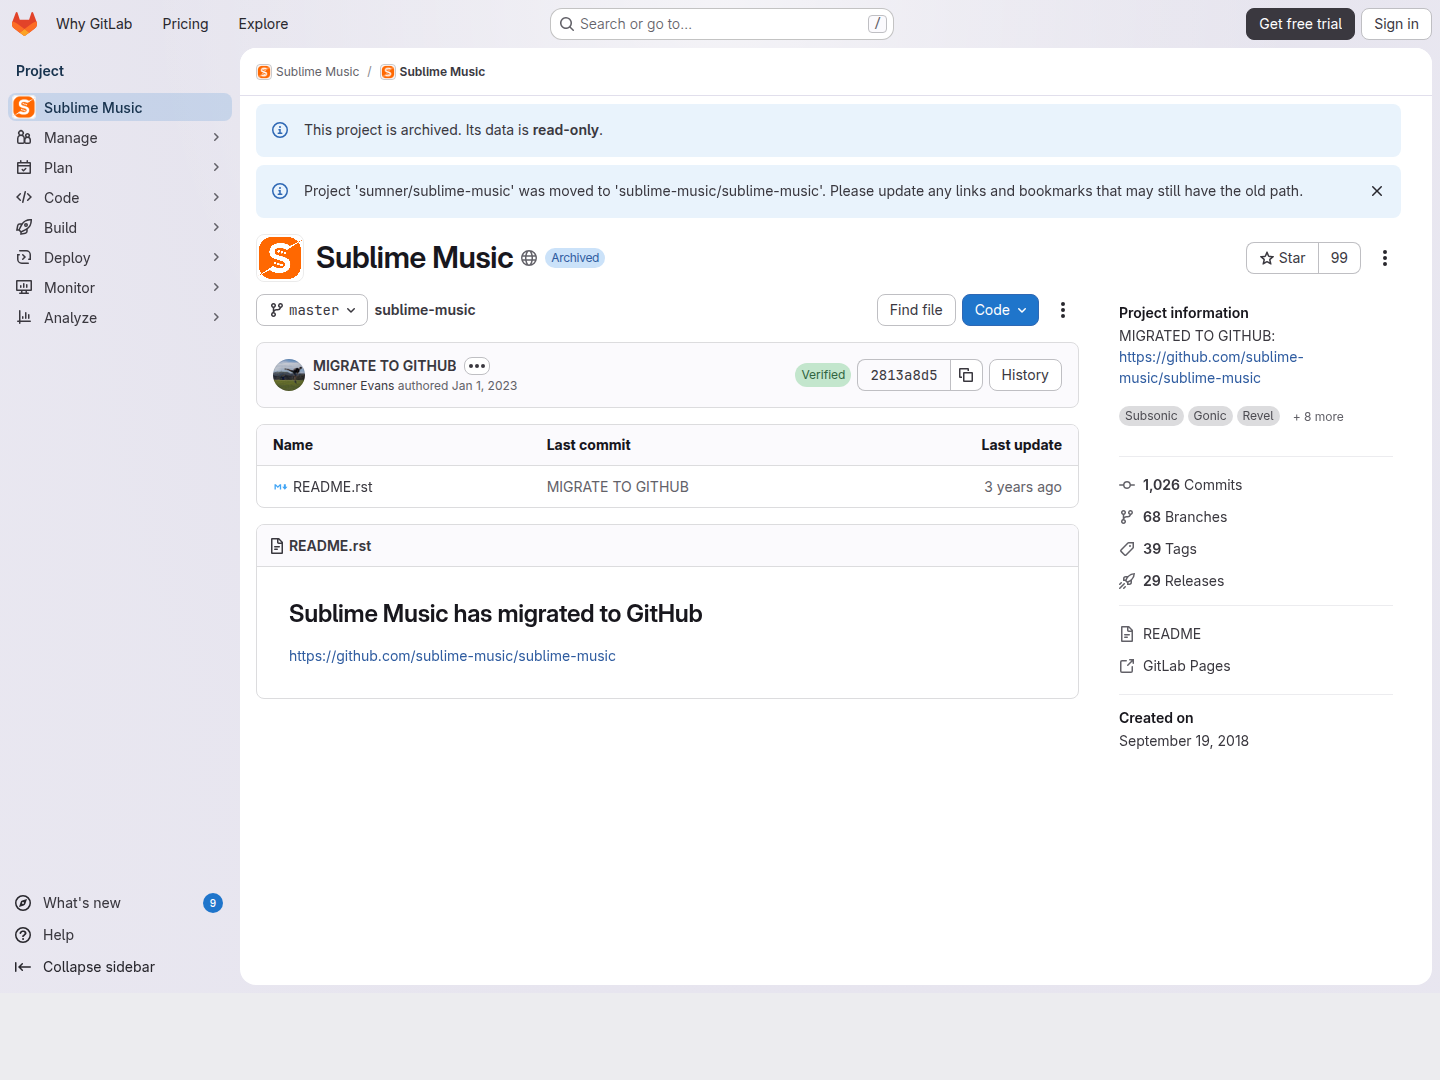
Task: Click Get free trial button
Action: [x=1300, y=24]
